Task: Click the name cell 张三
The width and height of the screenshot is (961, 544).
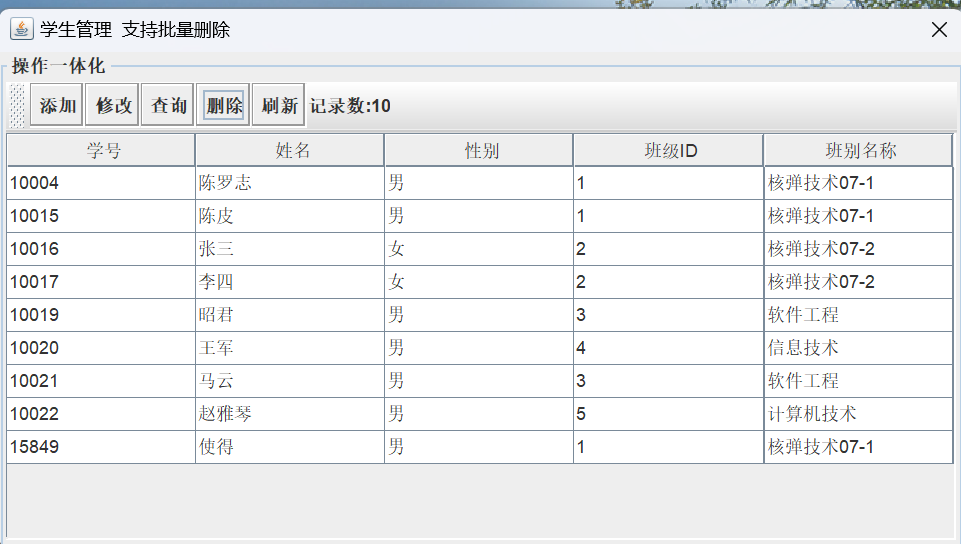Action: (x=290, y=249)
